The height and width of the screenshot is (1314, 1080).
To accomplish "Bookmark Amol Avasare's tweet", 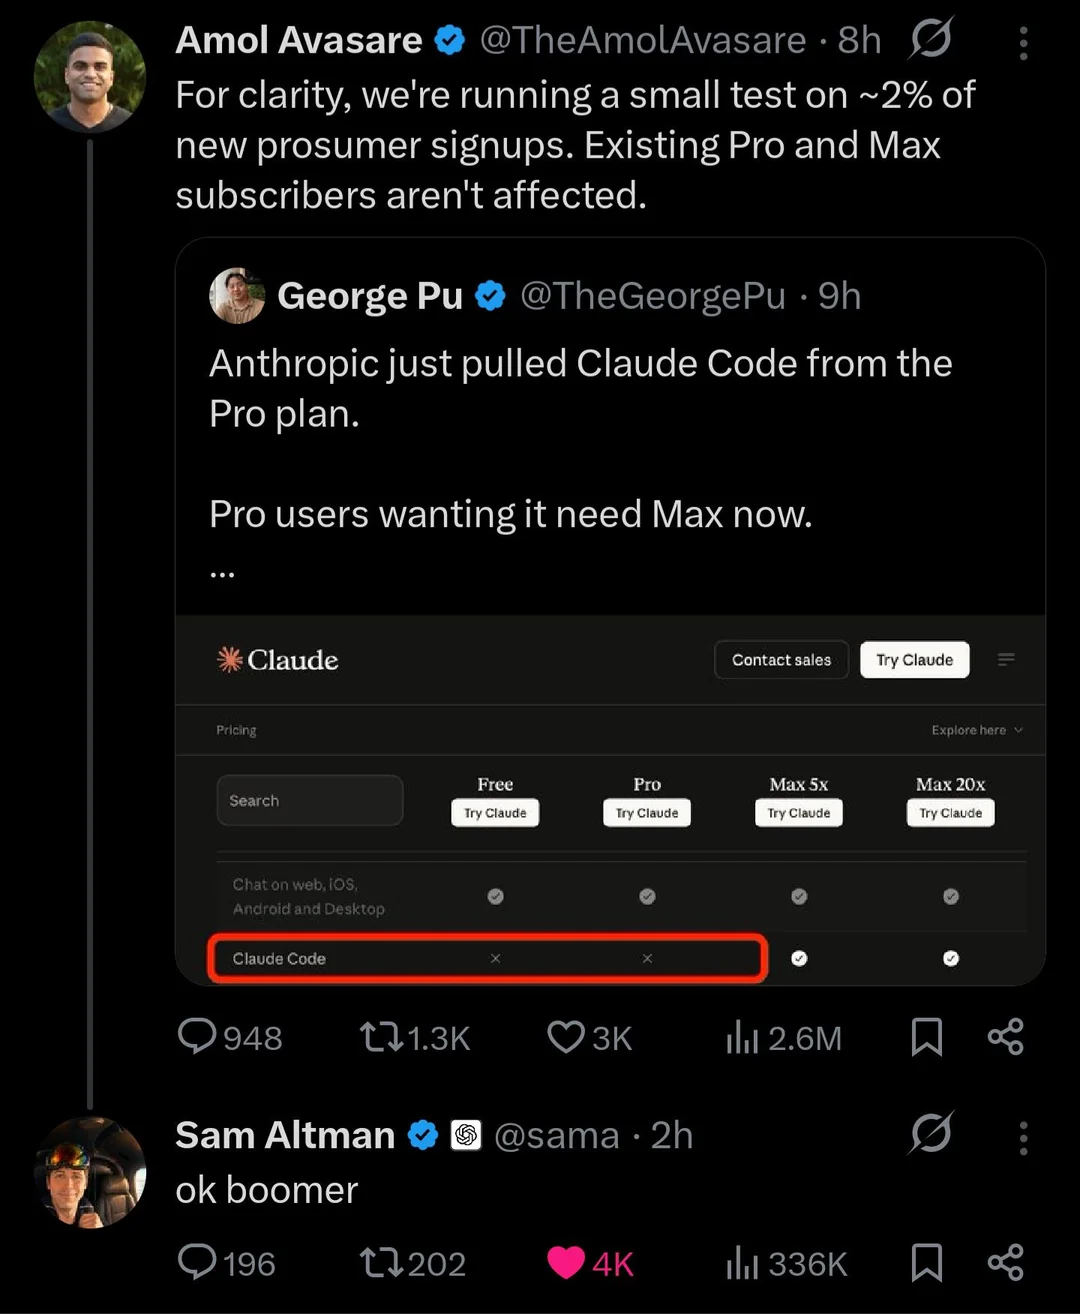I will click(x=927, y=1037).
